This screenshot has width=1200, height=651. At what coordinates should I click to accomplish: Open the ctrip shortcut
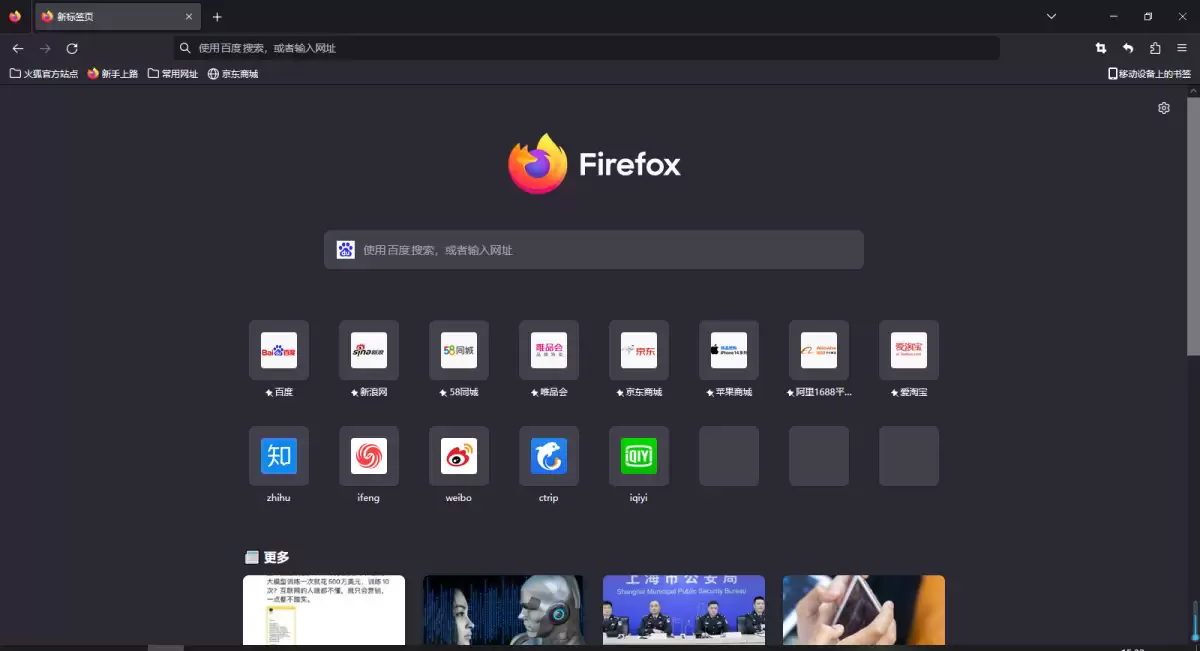pyautogui.click(x=548, y=455)
